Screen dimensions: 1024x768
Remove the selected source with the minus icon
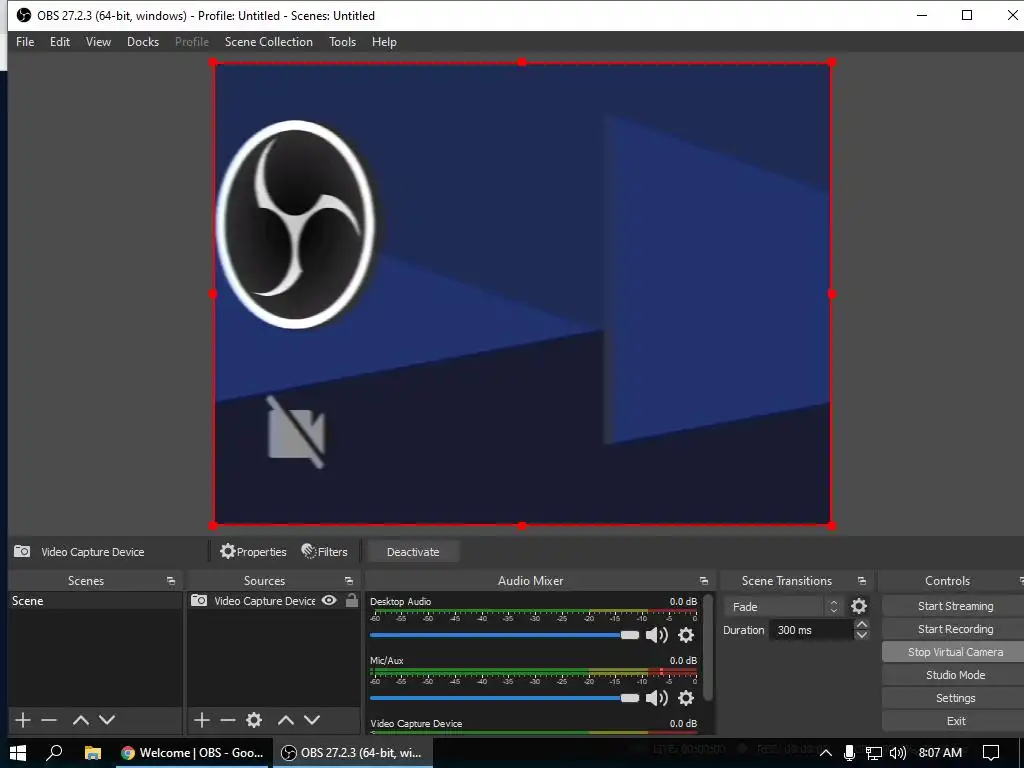(228, 720)
